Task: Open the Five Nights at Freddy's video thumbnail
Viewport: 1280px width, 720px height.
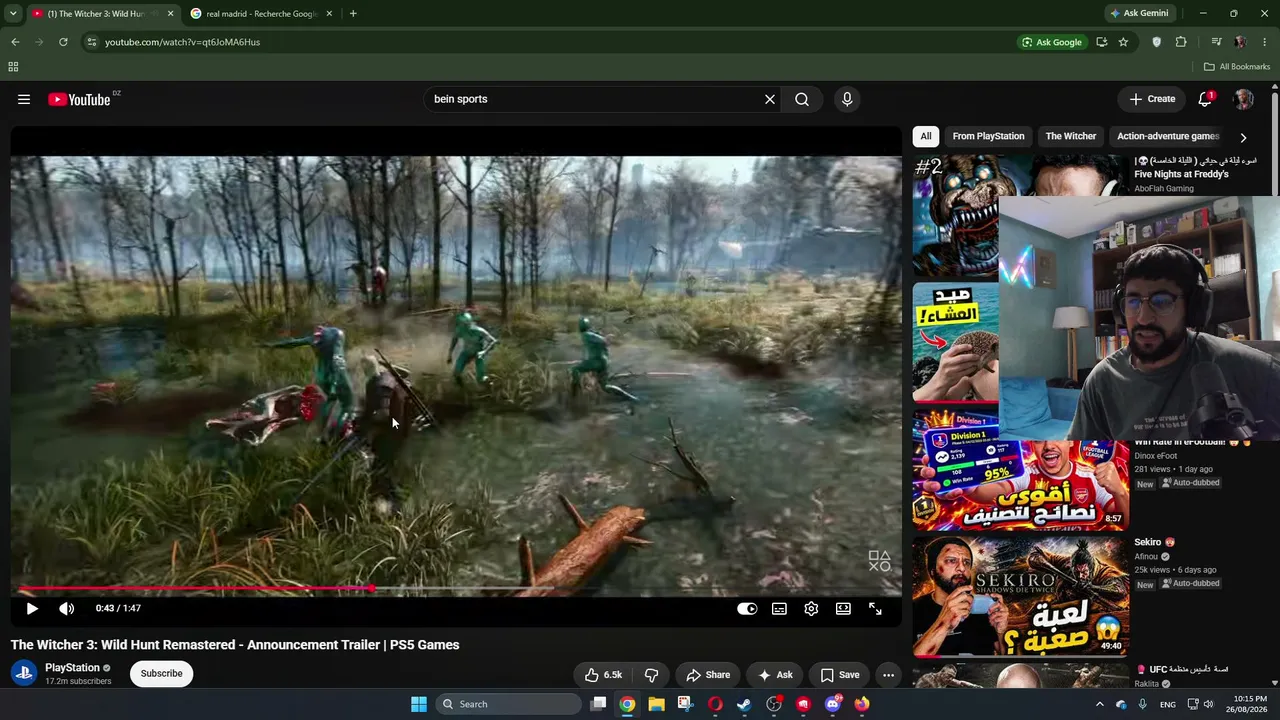Action: point(956,215)
